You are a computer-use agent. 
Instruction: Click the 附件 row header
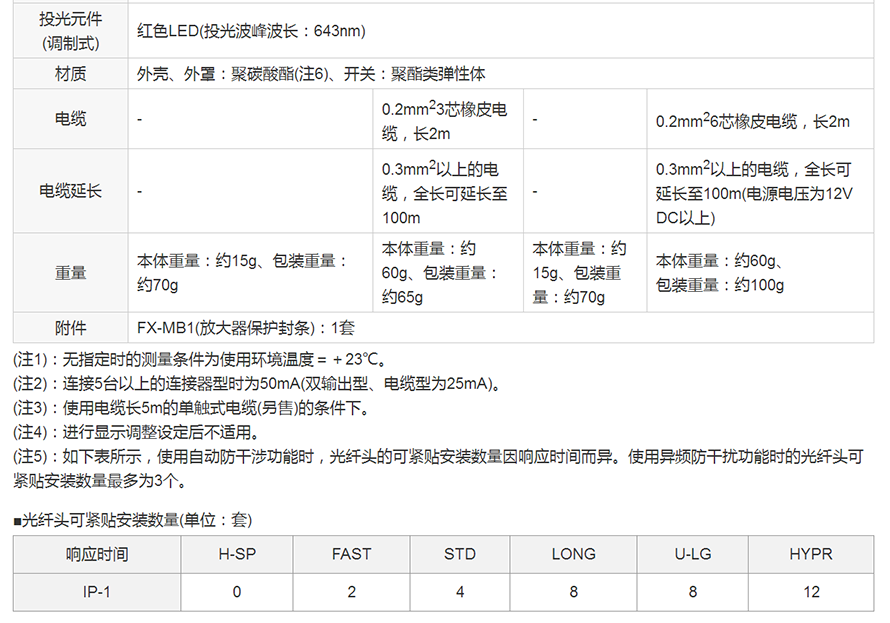(x=70, y=328)
